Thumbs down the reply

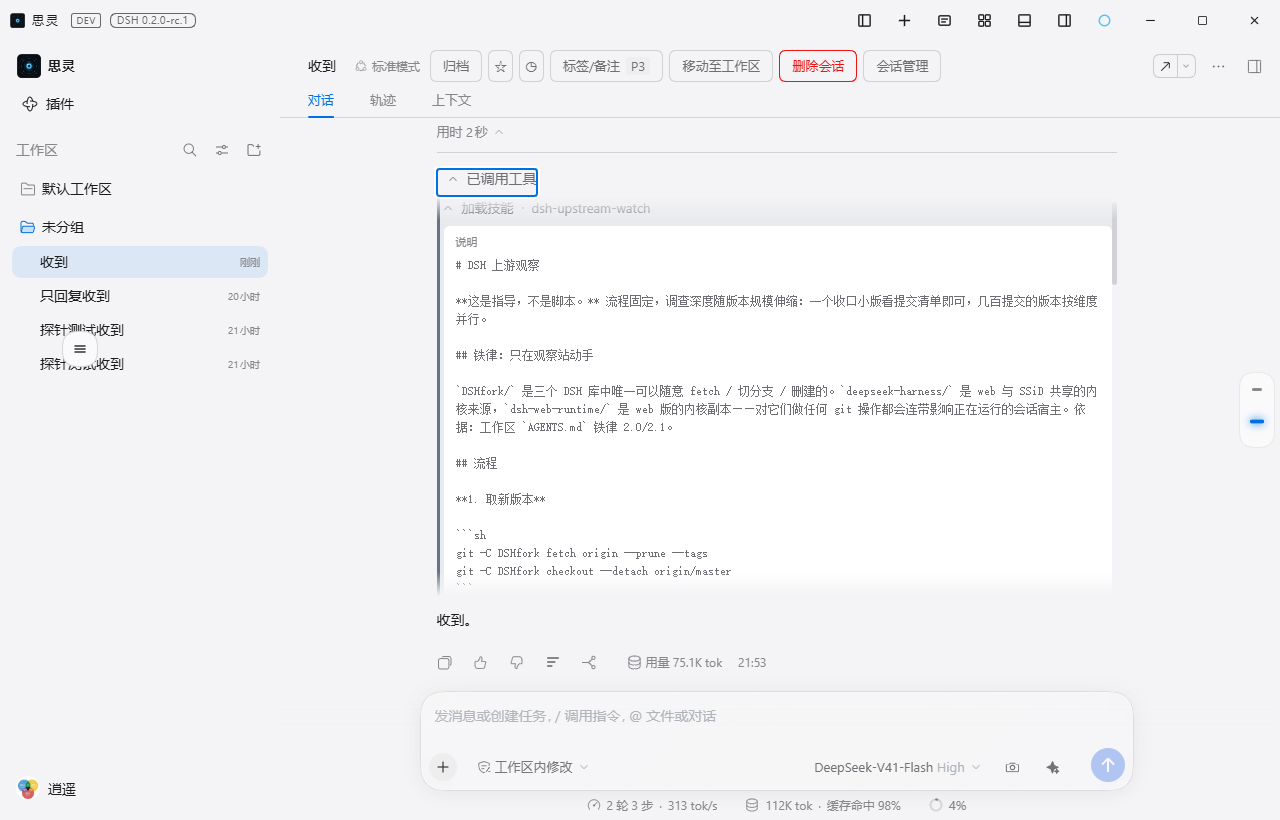[517, 662]
